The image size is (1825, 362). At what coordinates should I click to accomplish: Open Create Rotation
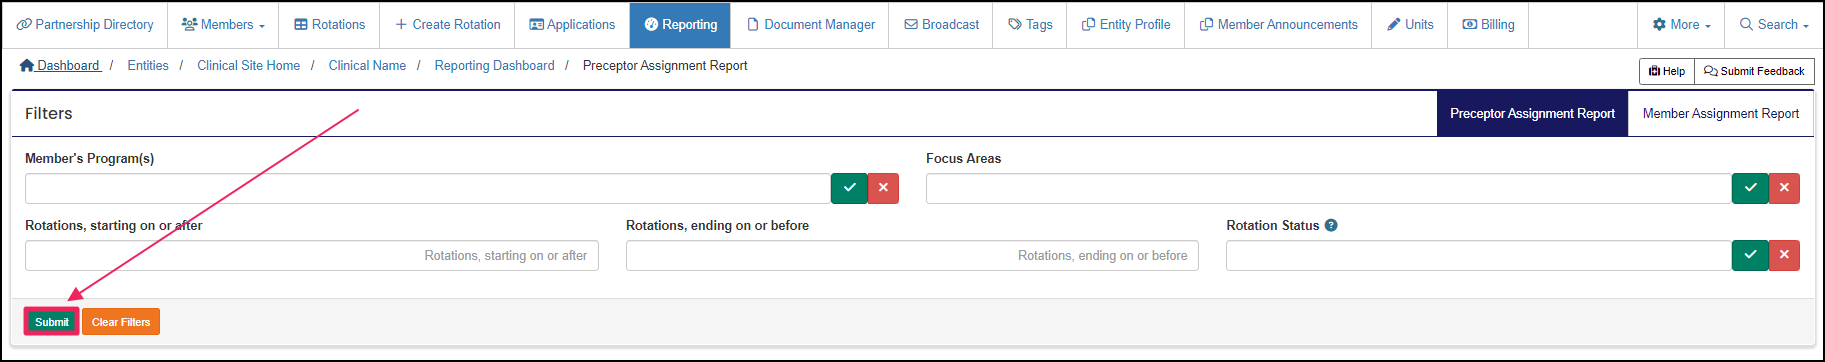pyautogui.click(x=447, y=25)
